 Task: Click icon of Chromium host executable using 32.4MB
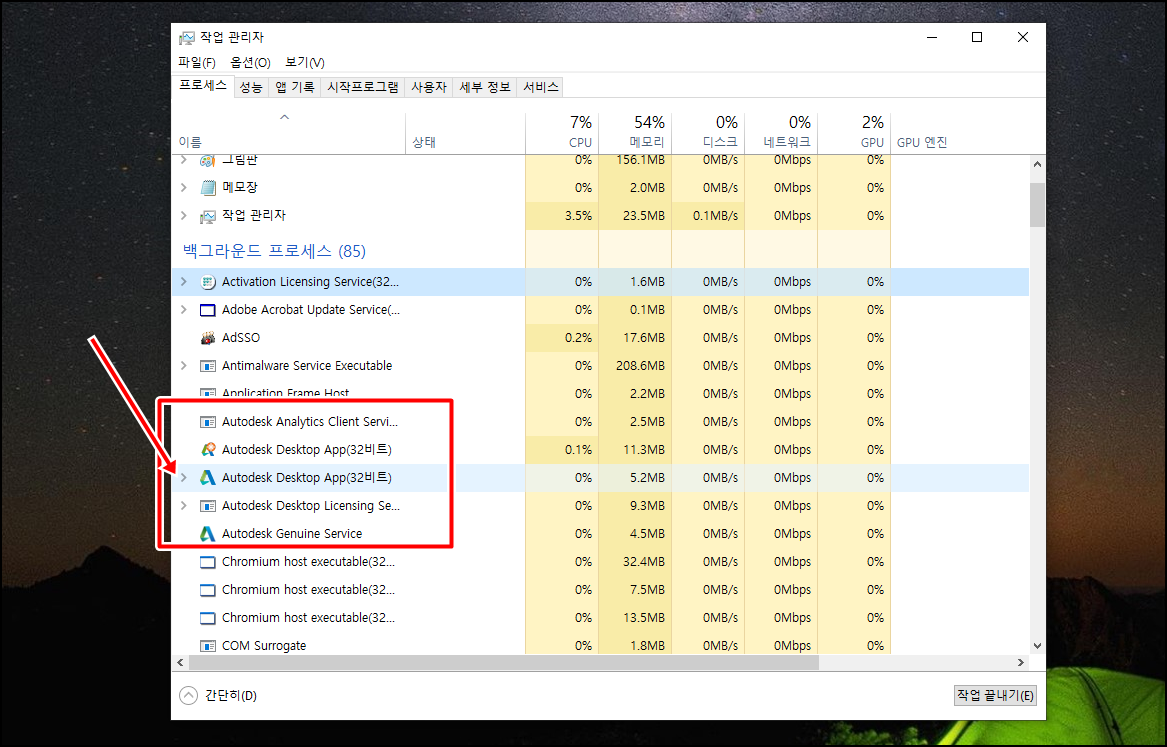[208, 562]
